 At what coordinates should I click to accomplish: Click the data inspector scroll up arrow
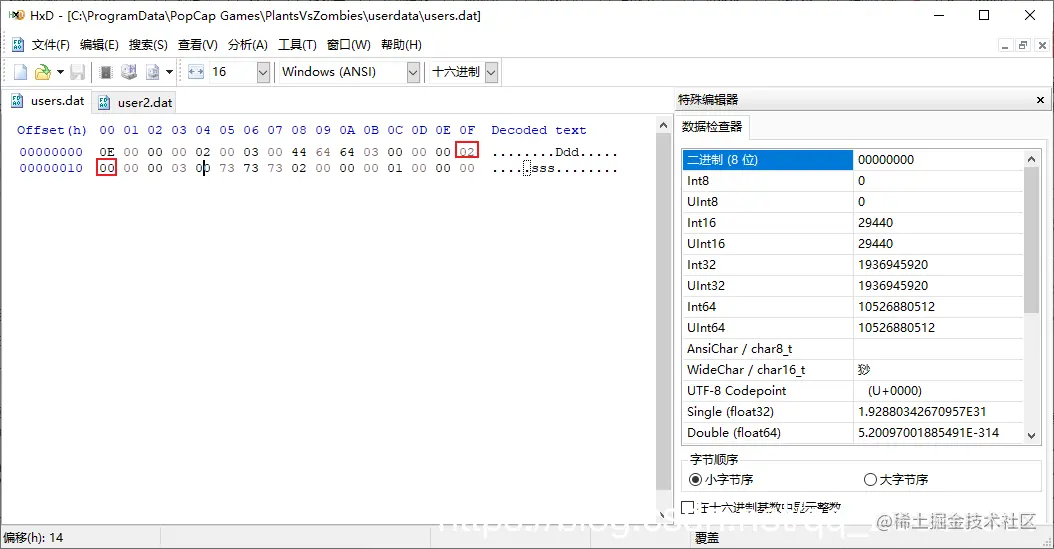(1032, 159)
